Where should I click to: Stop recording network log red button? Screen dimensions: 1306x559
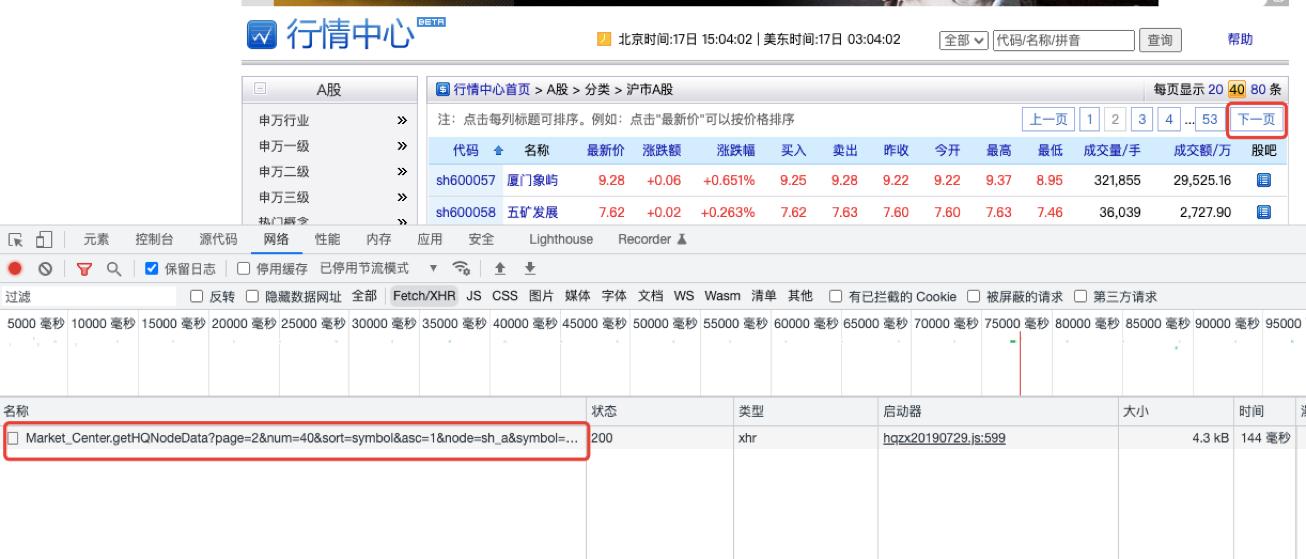[x=15, y=268]
